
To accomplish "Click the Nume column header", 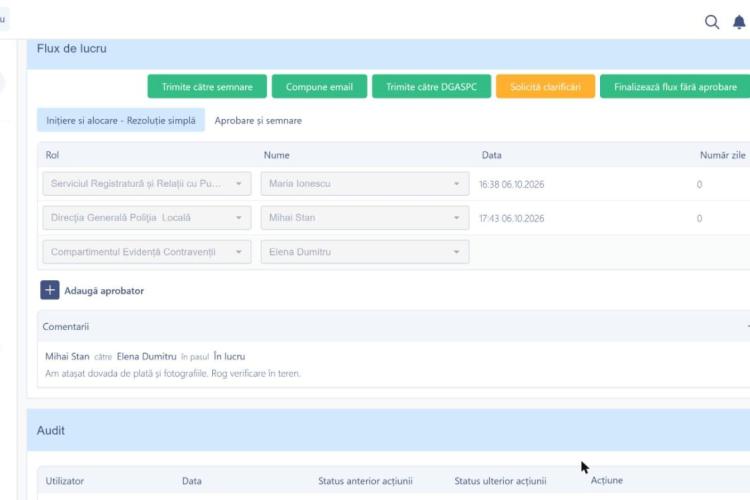I will click(x=276, y=155).
